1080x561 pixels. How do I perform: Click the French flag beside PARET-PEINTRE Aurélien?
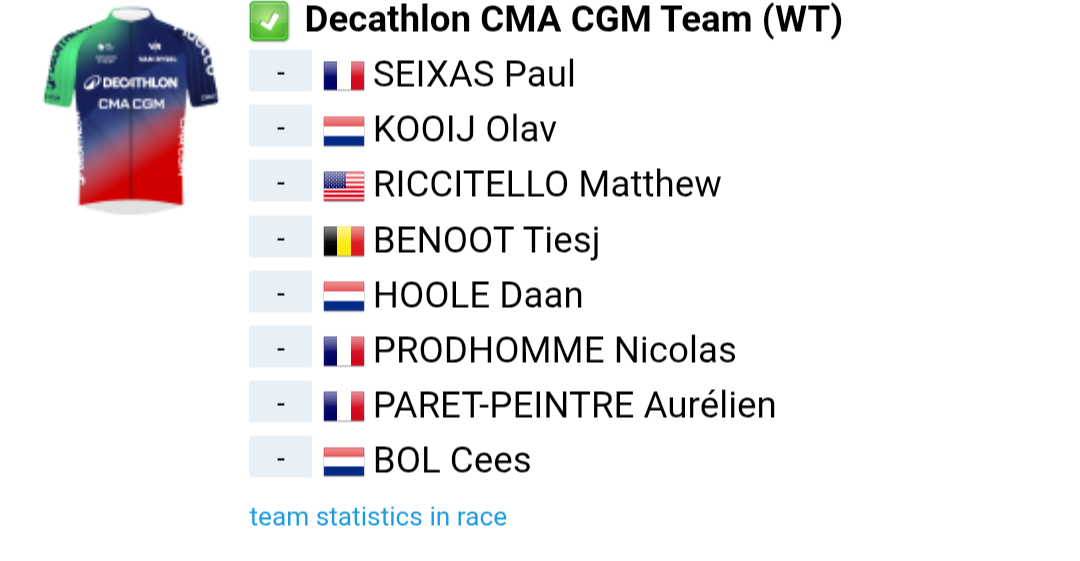click(x=344, y=407)
